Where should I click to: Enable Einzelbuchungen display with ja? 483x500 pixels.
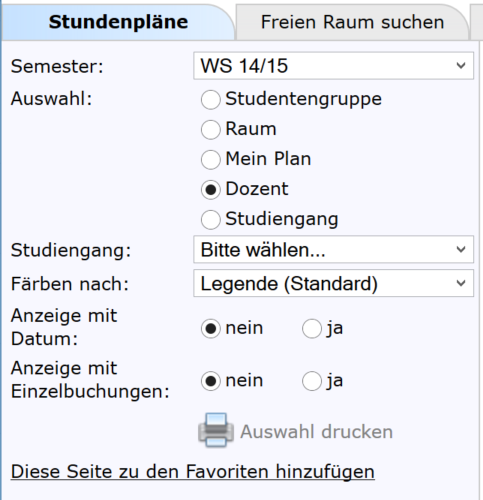[x=312, y=381]
